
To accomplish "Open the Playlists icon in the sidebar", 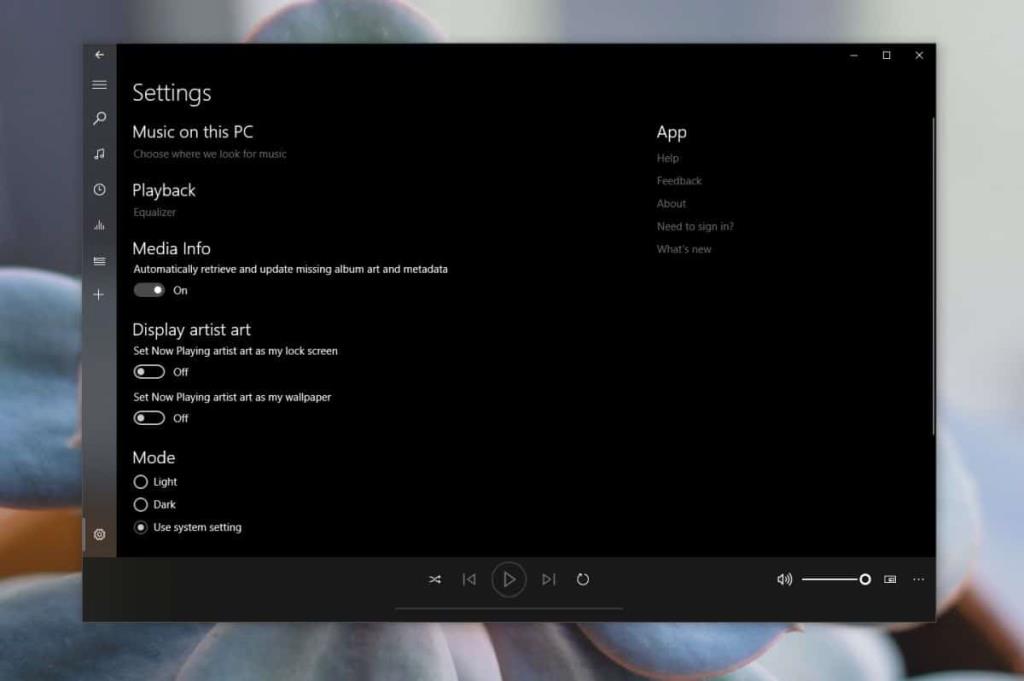I will pos(99,261).
